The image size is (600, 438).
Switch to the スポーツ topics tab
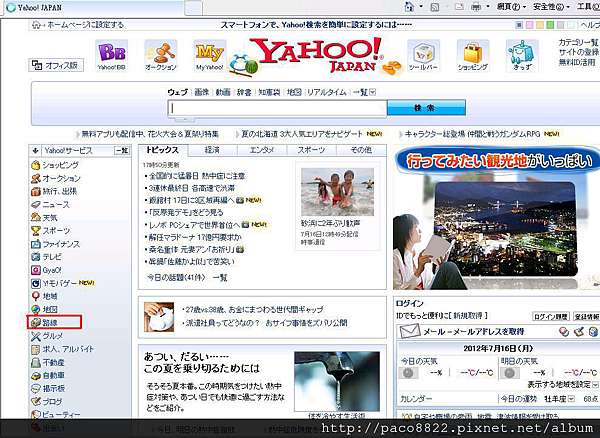pyautogui.click(x=311, y=150)
